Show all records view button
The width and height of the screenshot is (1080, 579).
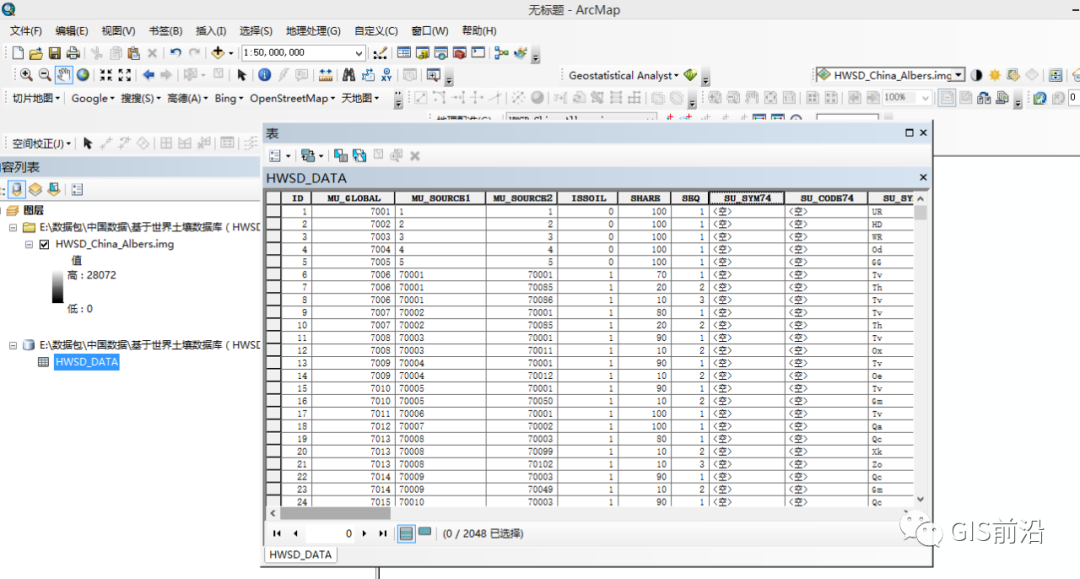click(x=406, y=534)
